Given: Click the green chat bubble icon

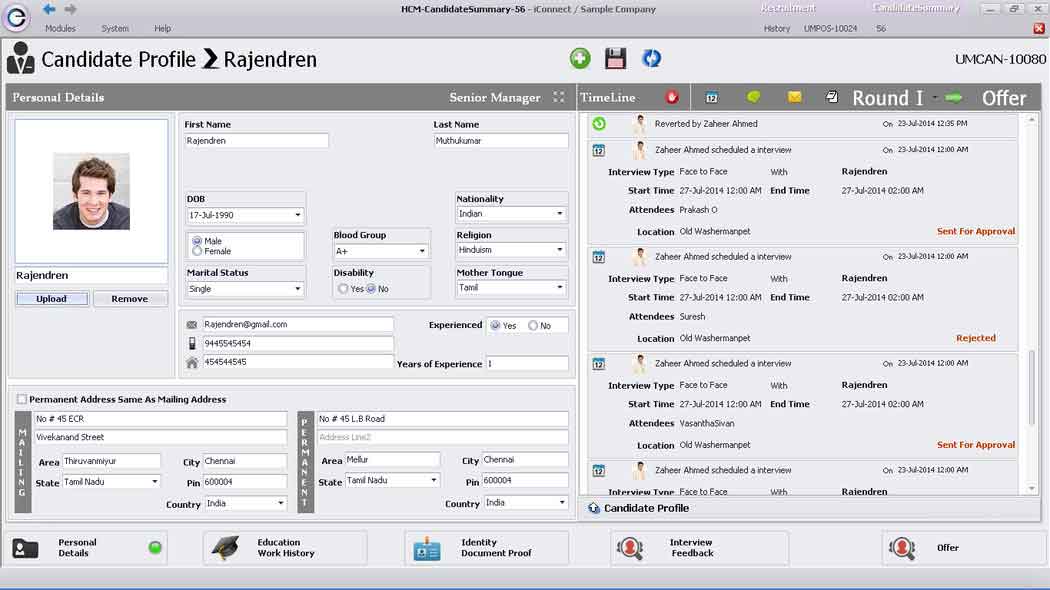Looking at the screenshot, I should coord(754,97).
